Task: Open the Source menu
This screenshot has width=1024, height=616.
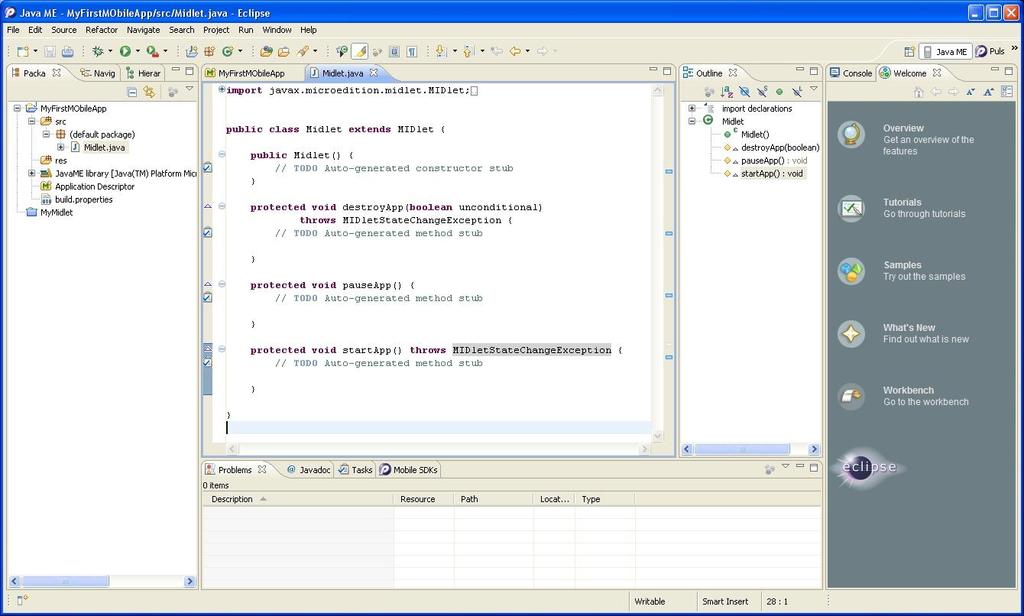Action: [x=64, y=30]
